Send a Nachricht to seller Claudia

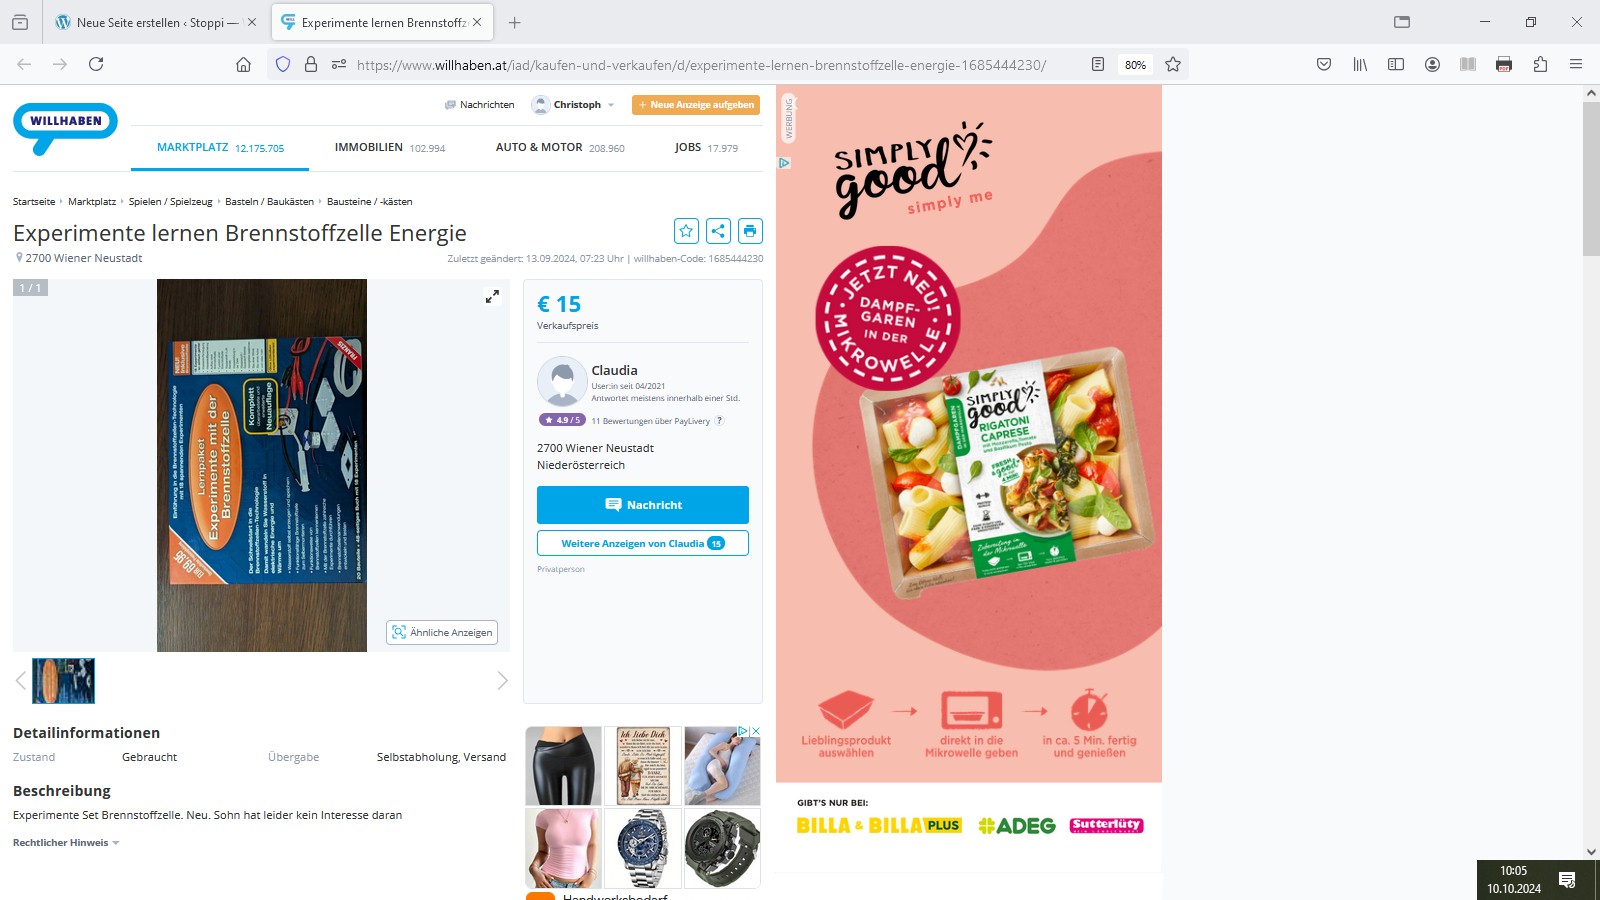[643, 505]
